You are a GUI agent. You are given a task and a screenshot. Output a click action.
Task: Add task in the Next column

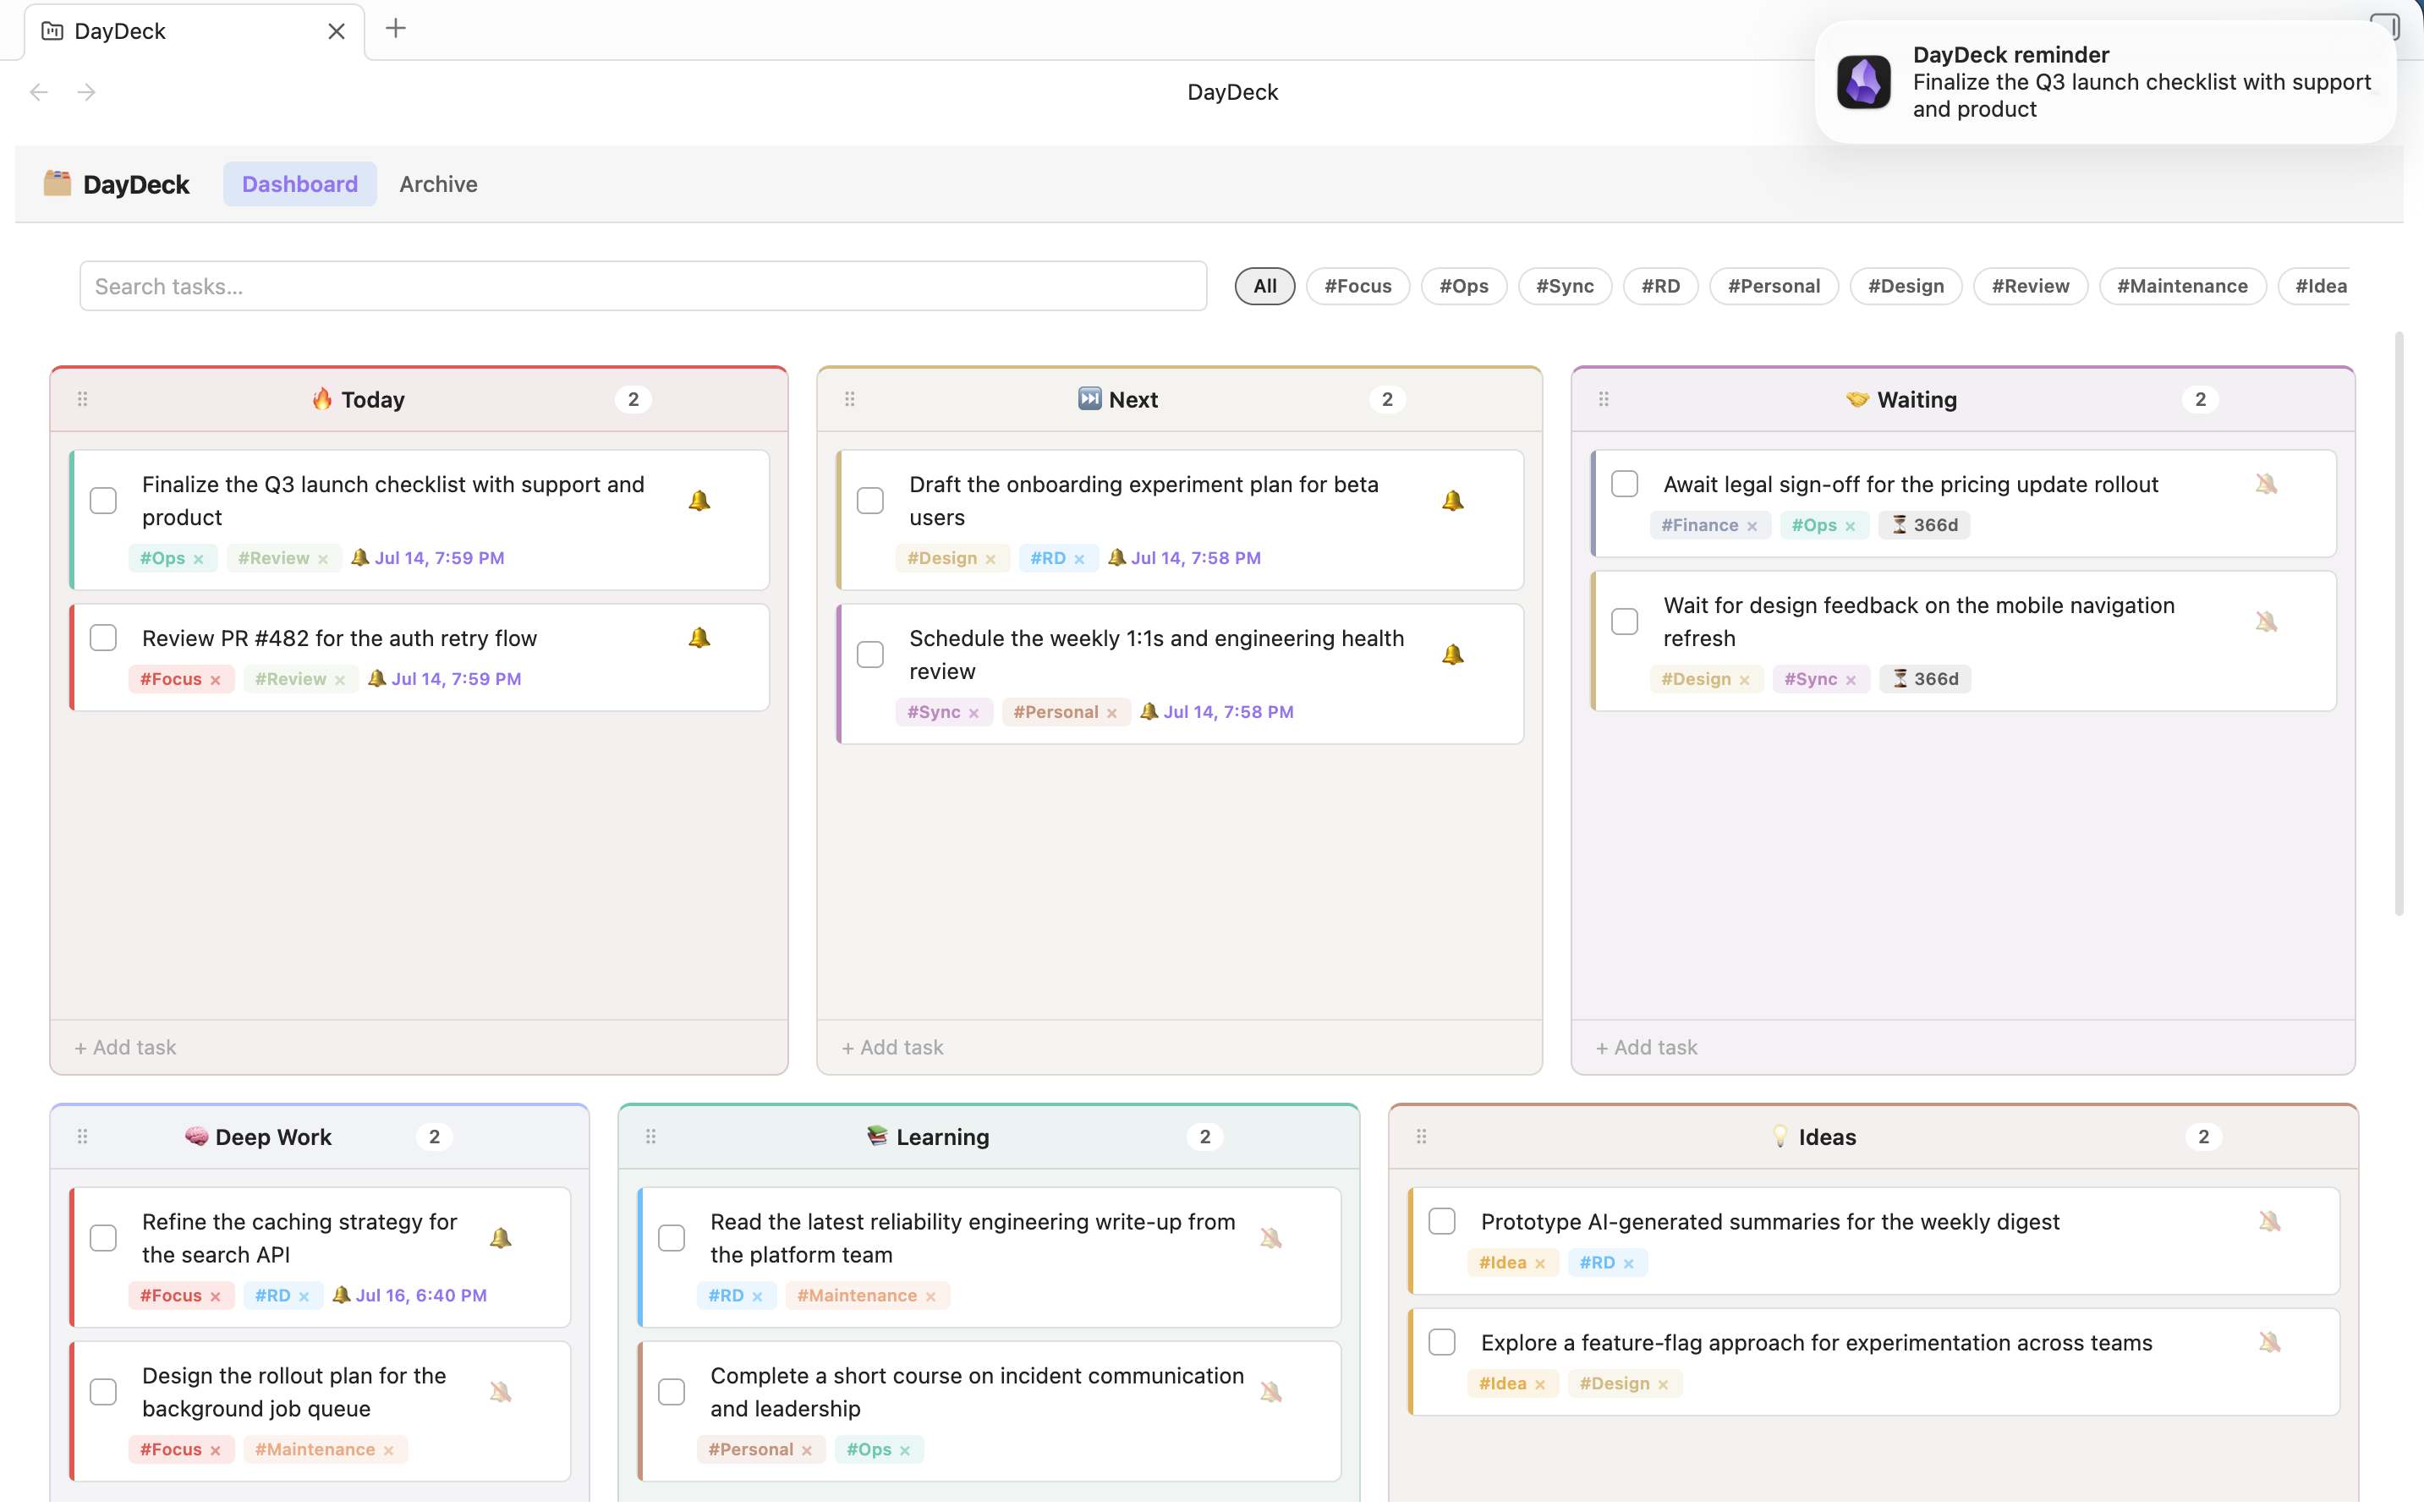(x=892, y=1047)
